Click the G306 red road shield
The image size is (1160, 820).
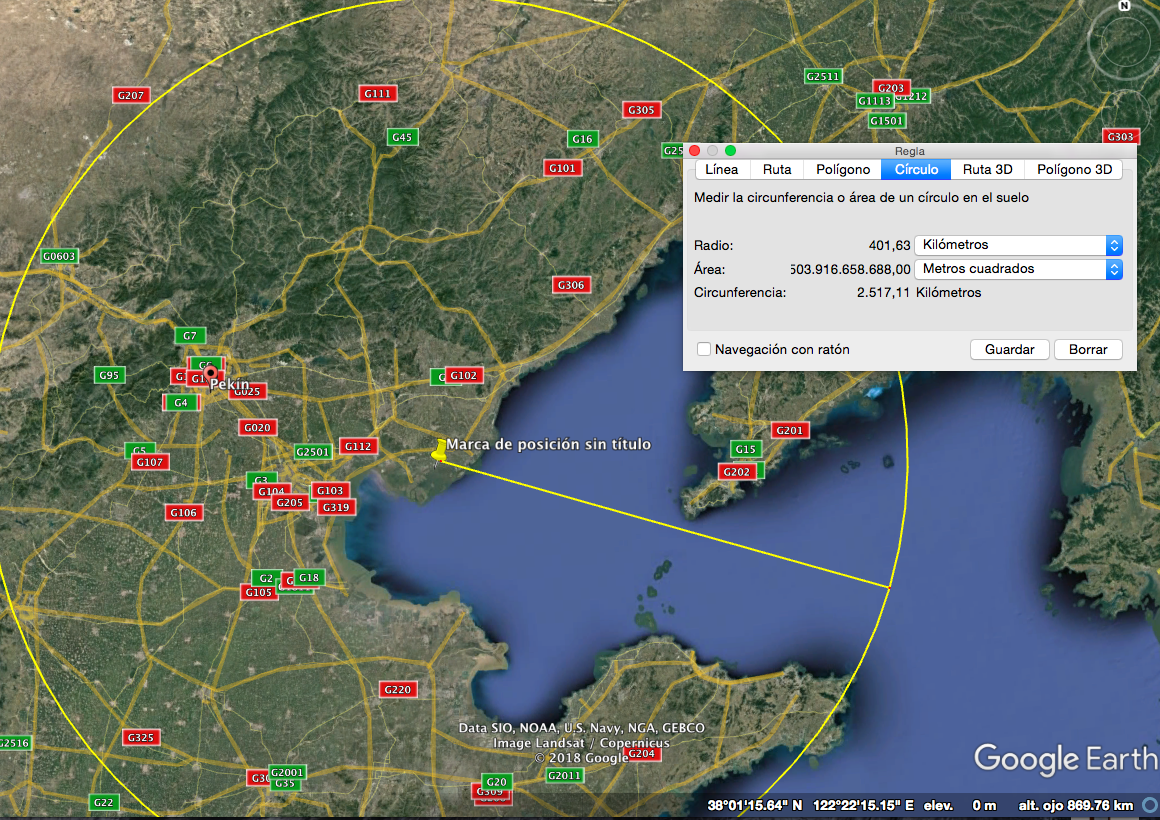[571, 285]
